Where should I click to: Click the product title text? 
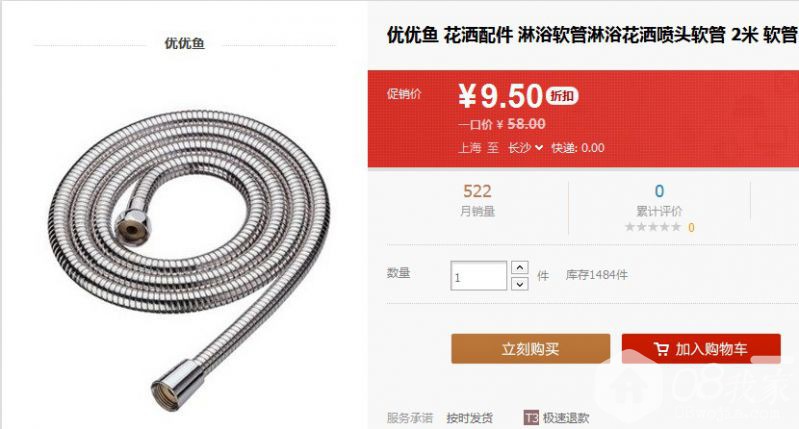tap(592, 35)
